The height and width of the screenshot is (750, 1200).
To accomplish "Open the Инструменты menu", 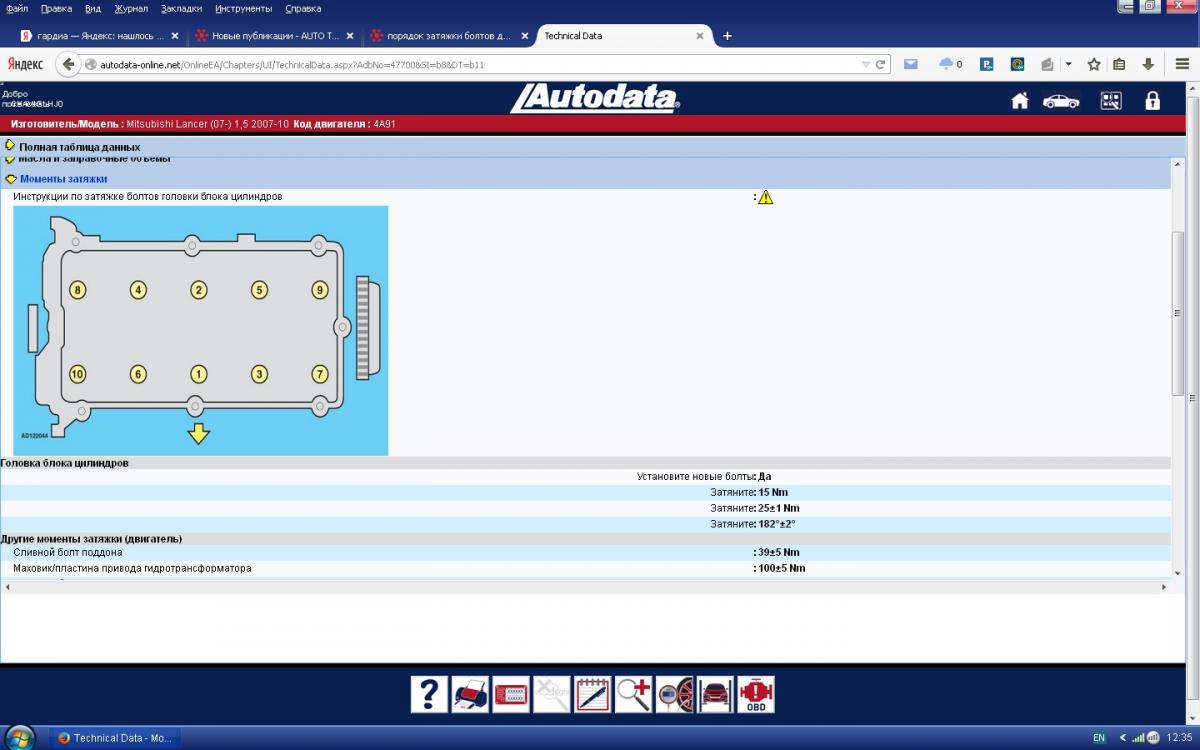I will [x=244, y=8].
